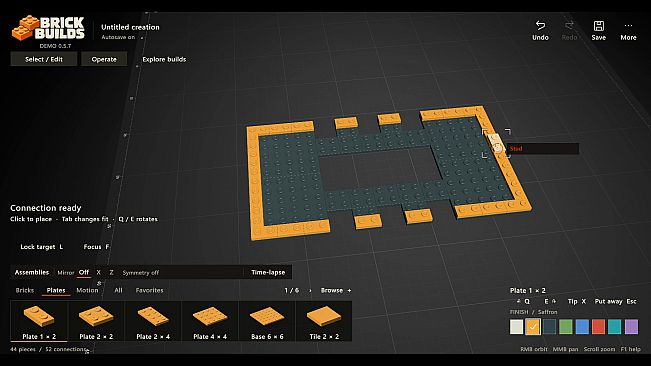Click the Untitled creation title
The height and width of the screenshot is (366, 651).
tap(130, 27)
